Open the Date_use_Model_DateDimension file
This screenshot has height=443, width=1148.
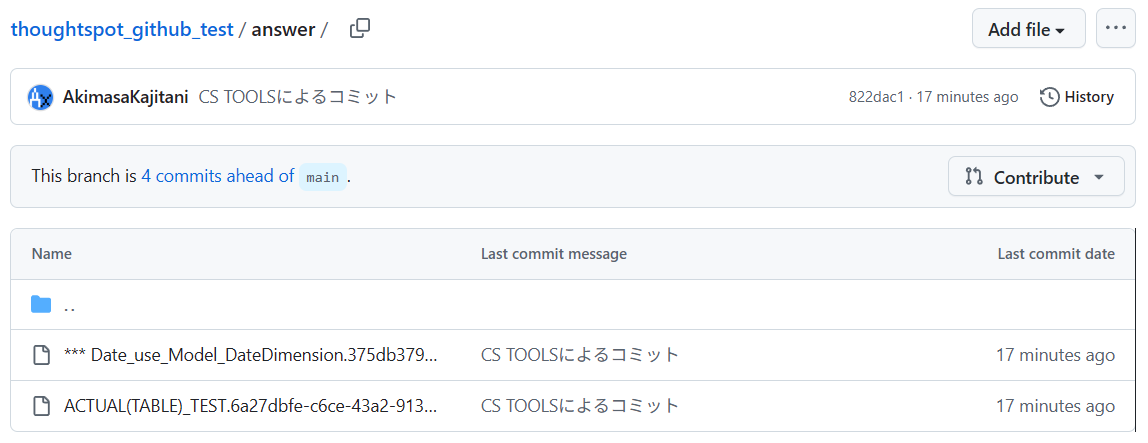point(250,355)
